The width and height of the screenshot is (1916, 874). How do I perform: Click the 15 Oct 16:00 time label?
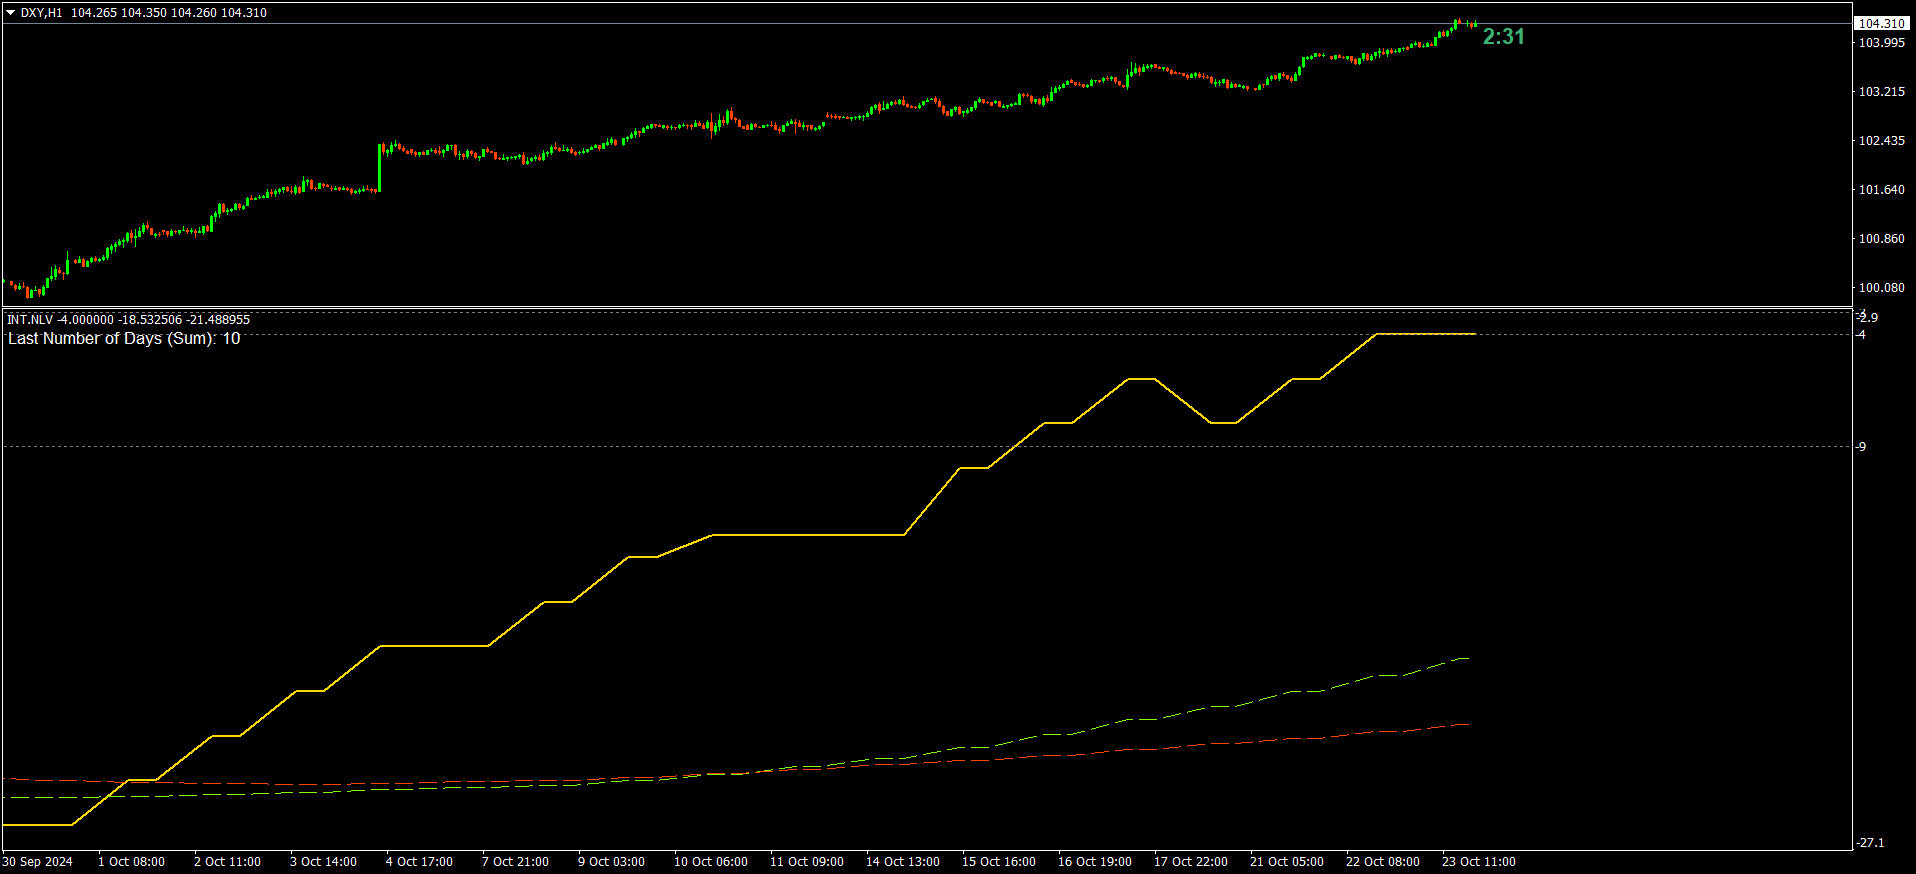tap(998, 862)
